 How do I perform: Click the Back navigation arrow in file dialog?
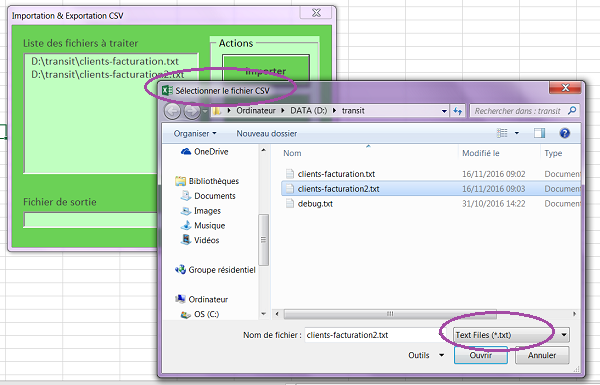click(x=172, y=111)
